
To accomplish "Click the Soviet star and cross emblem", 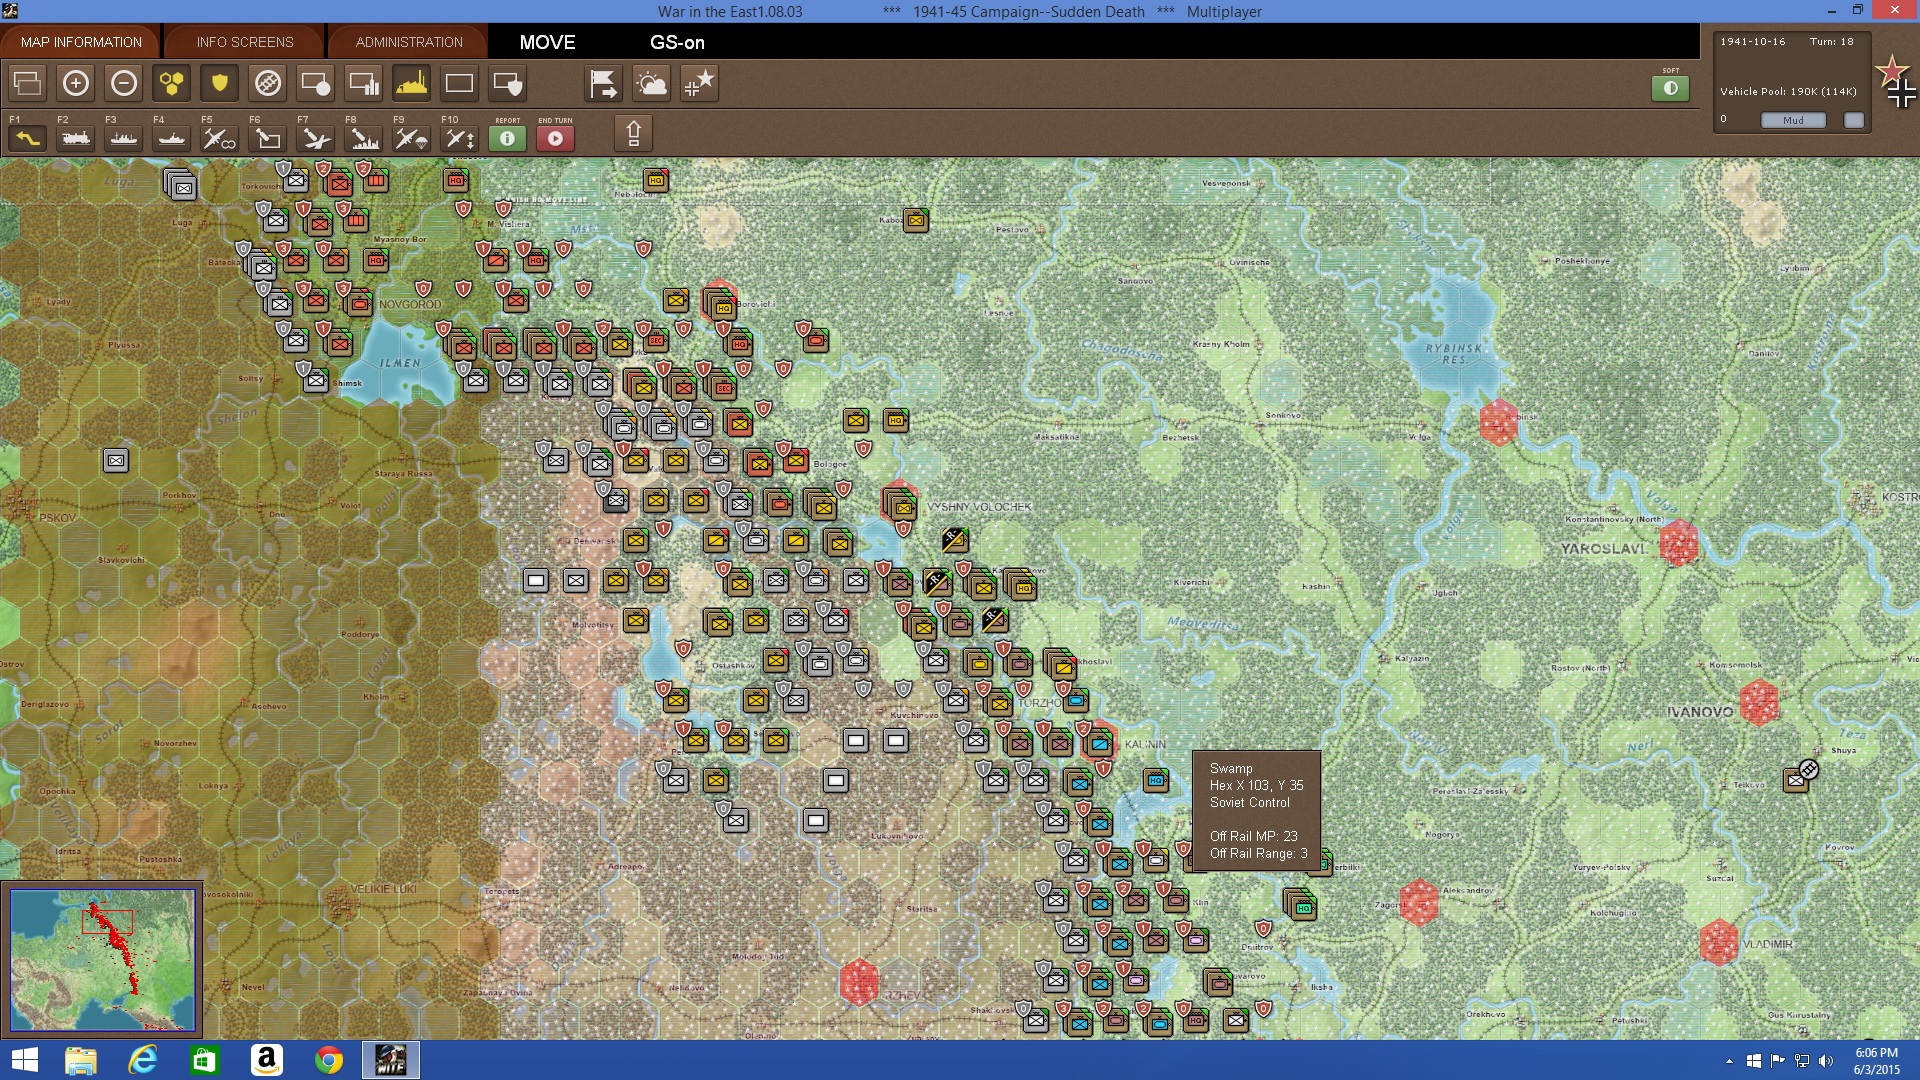I will (1896, 82).
